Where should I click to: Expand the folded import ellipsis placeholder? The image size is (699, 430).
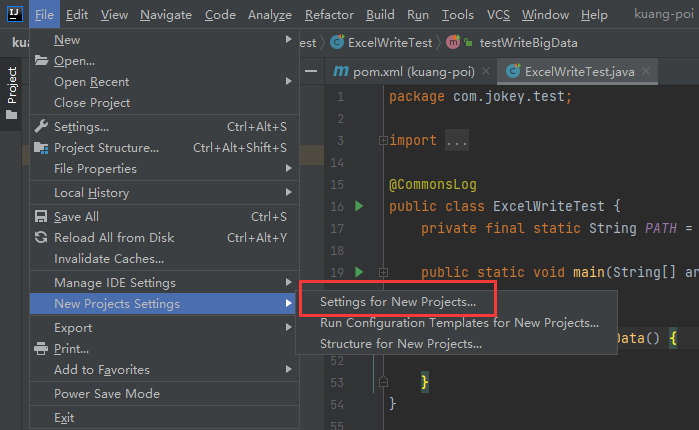[x=457, y=141]
